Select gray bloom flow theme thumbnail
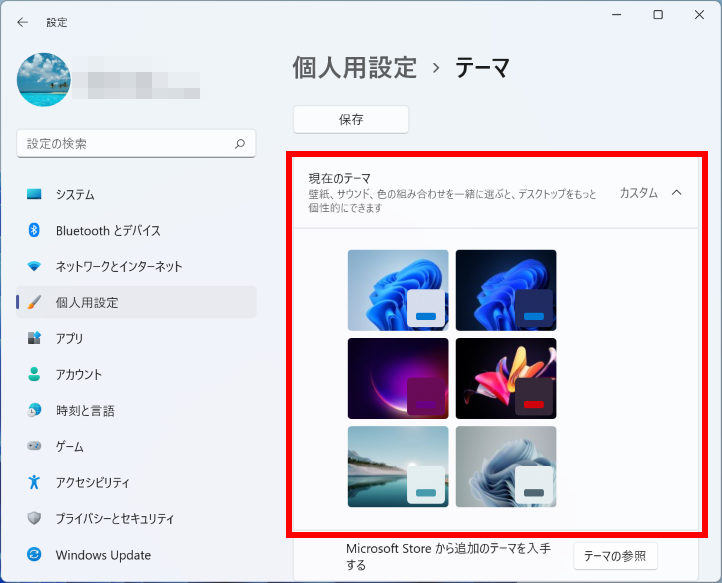The height and width of the screenshot is (583, 722). click(506, 466)
